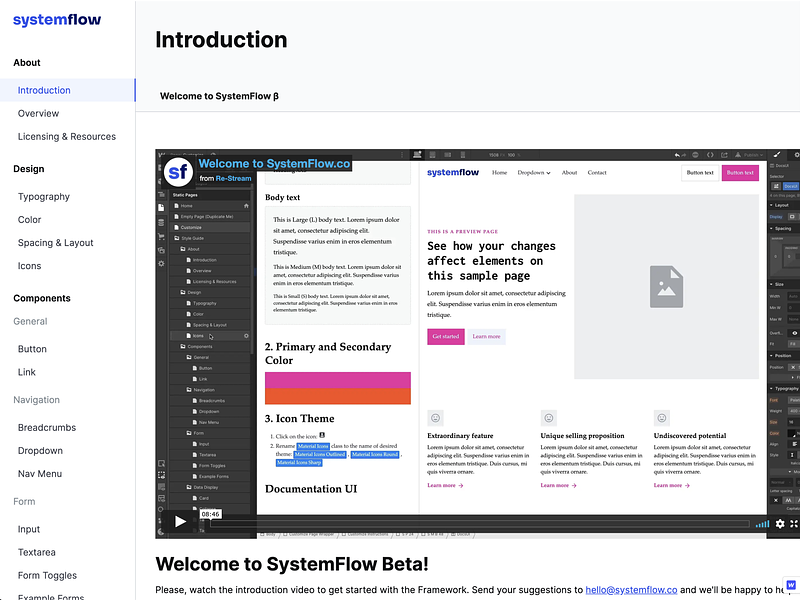Open the Icons design page
The height and width of the screenshot is (600, 800).
tap(30, 266)
